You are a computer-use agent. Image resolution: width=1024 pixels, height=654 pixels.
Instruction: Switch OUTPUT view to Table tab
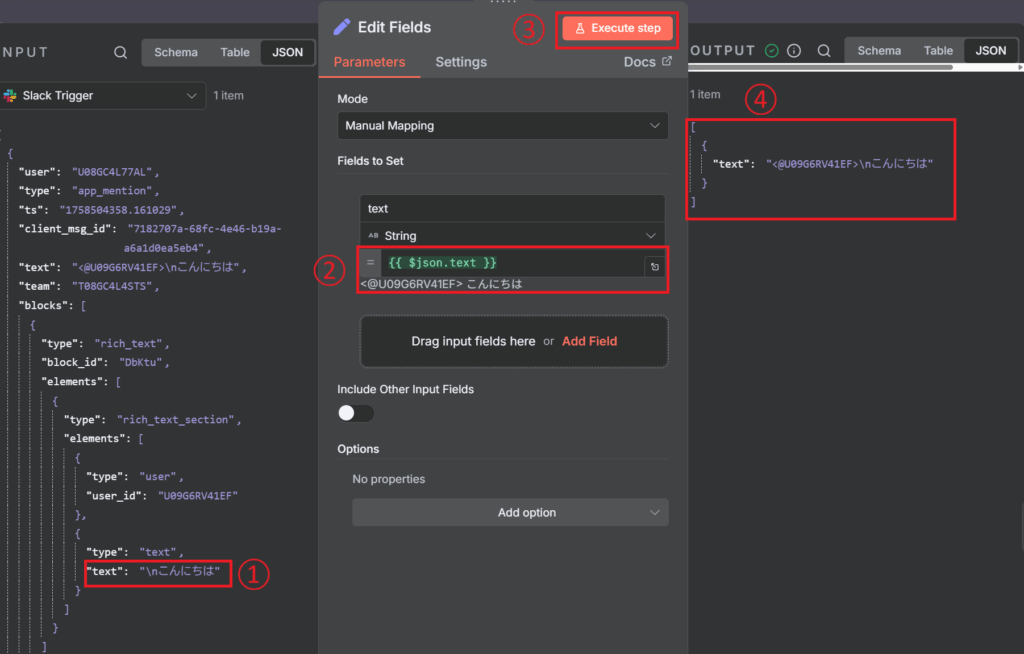(938, 51)
